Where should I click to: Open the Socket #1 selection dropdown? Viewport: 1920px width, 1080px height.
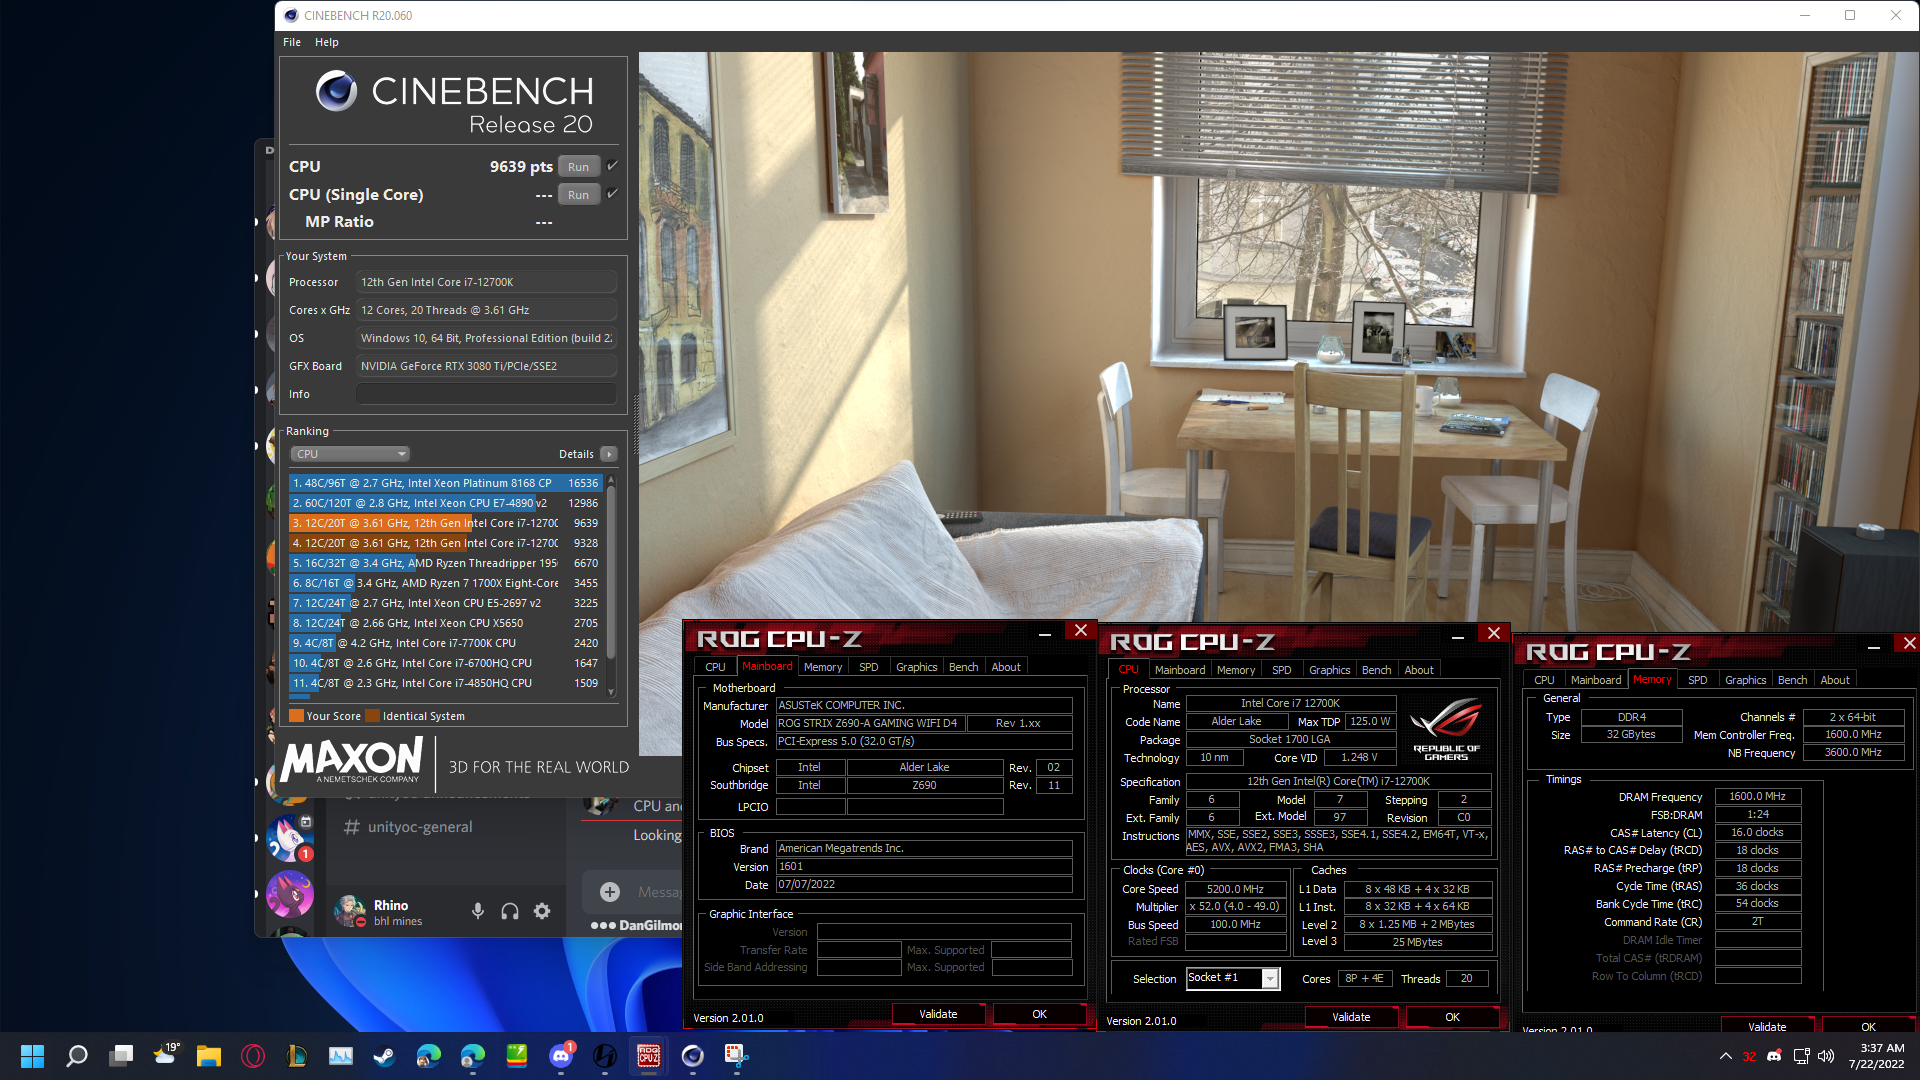1232,978
